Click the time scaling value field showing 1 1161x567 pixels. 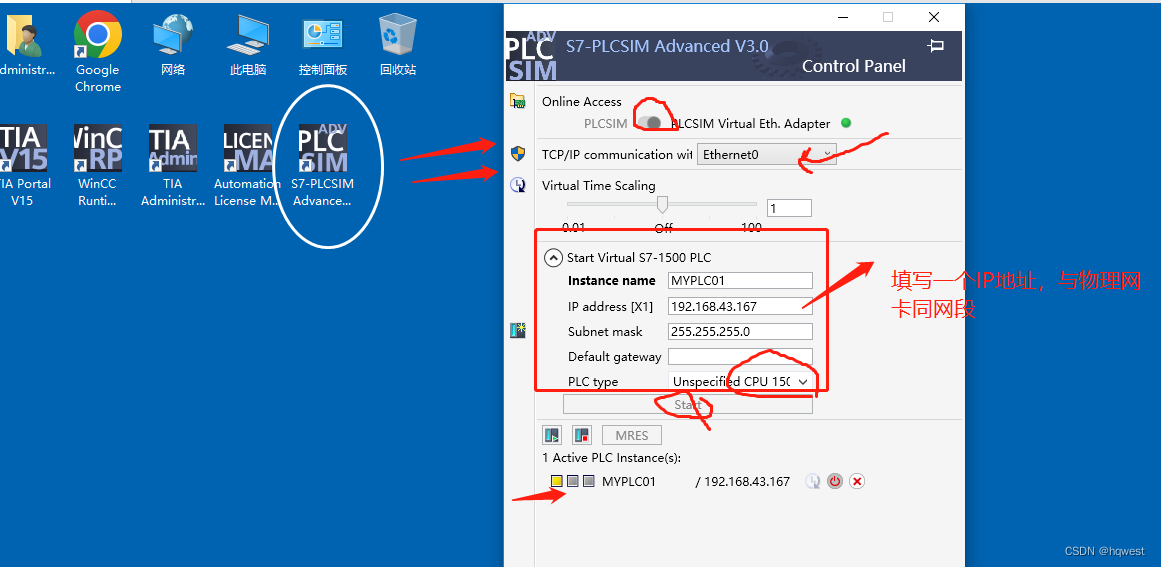tap(789, 208)
